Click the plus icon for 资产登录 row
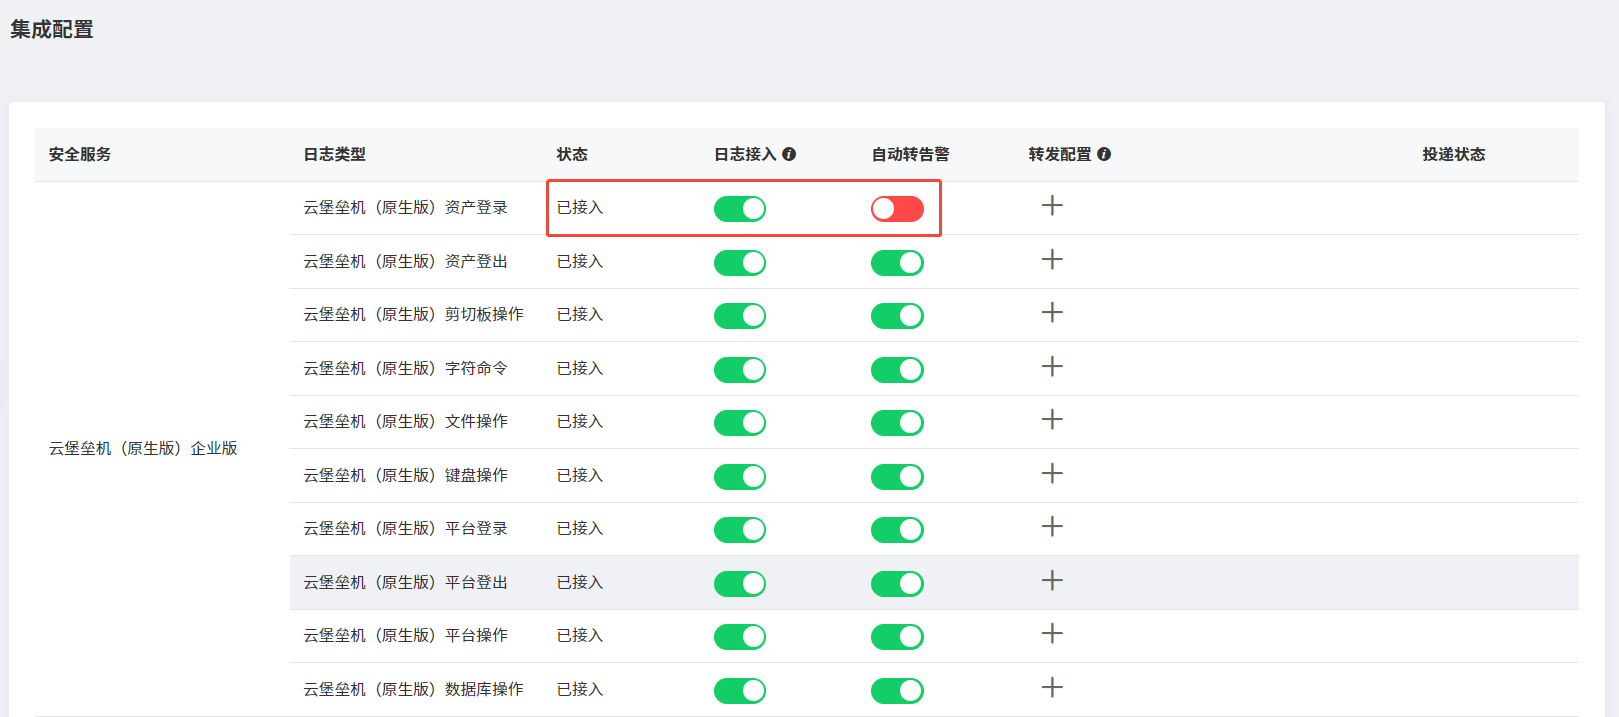The width and height of the screenshot is (1619, 717). [x=1052, y=206]
